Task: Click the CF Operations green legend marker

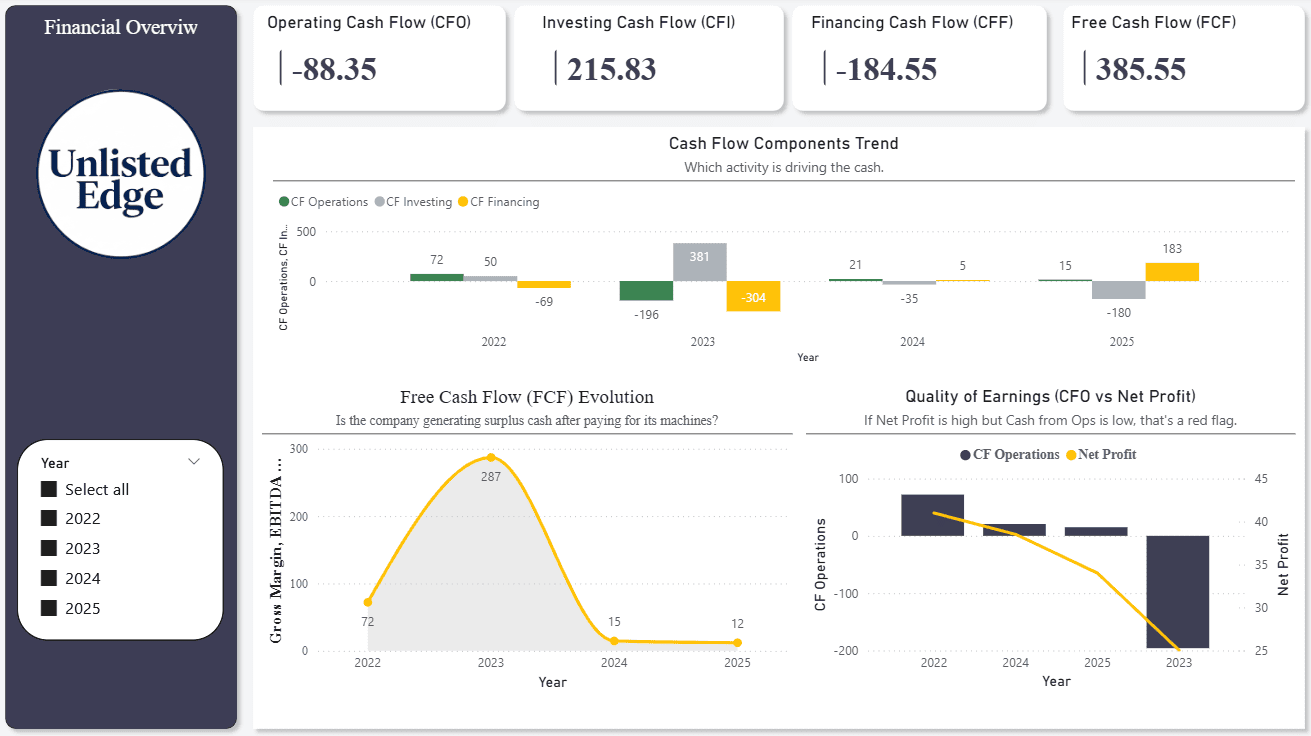Action: coord(284,202)
